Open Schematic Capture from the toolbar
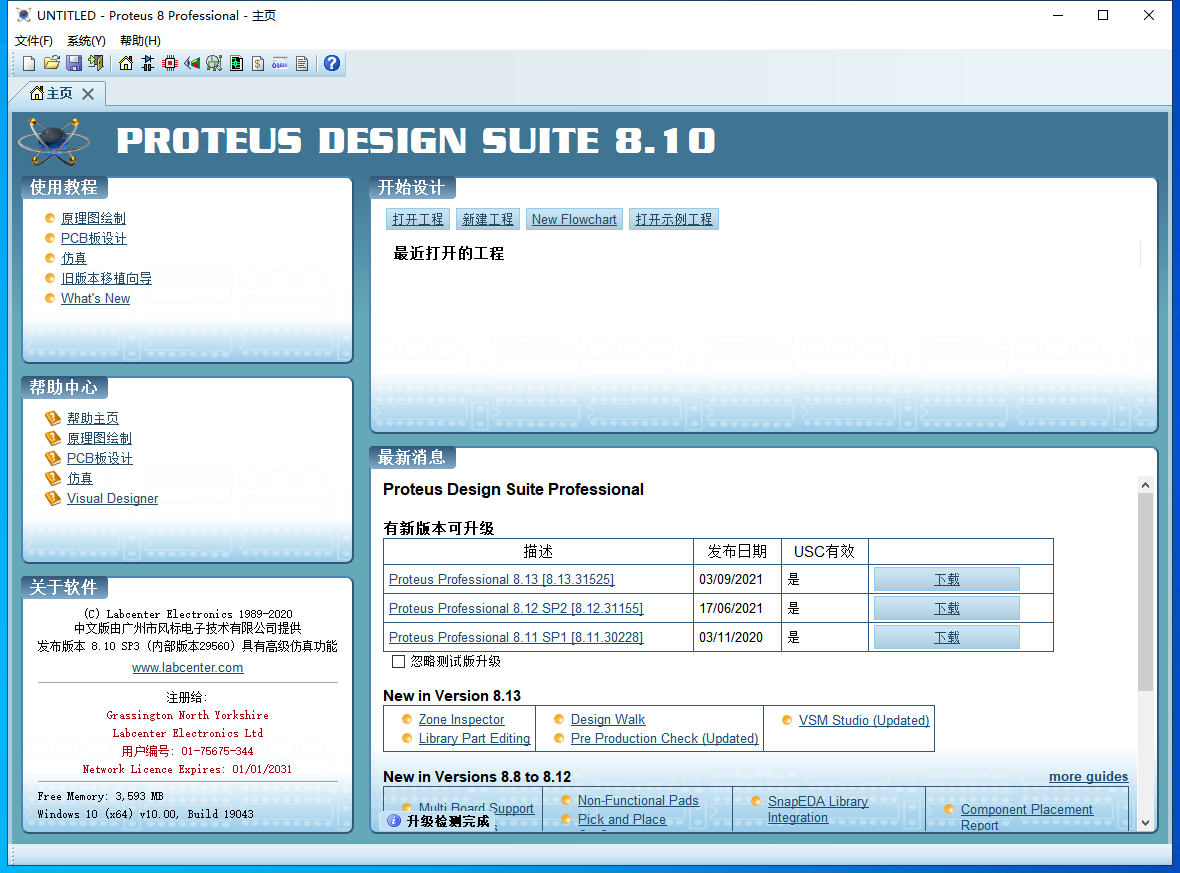The height and width of the screenshot is (873, 1180). (x=148, y=64)
